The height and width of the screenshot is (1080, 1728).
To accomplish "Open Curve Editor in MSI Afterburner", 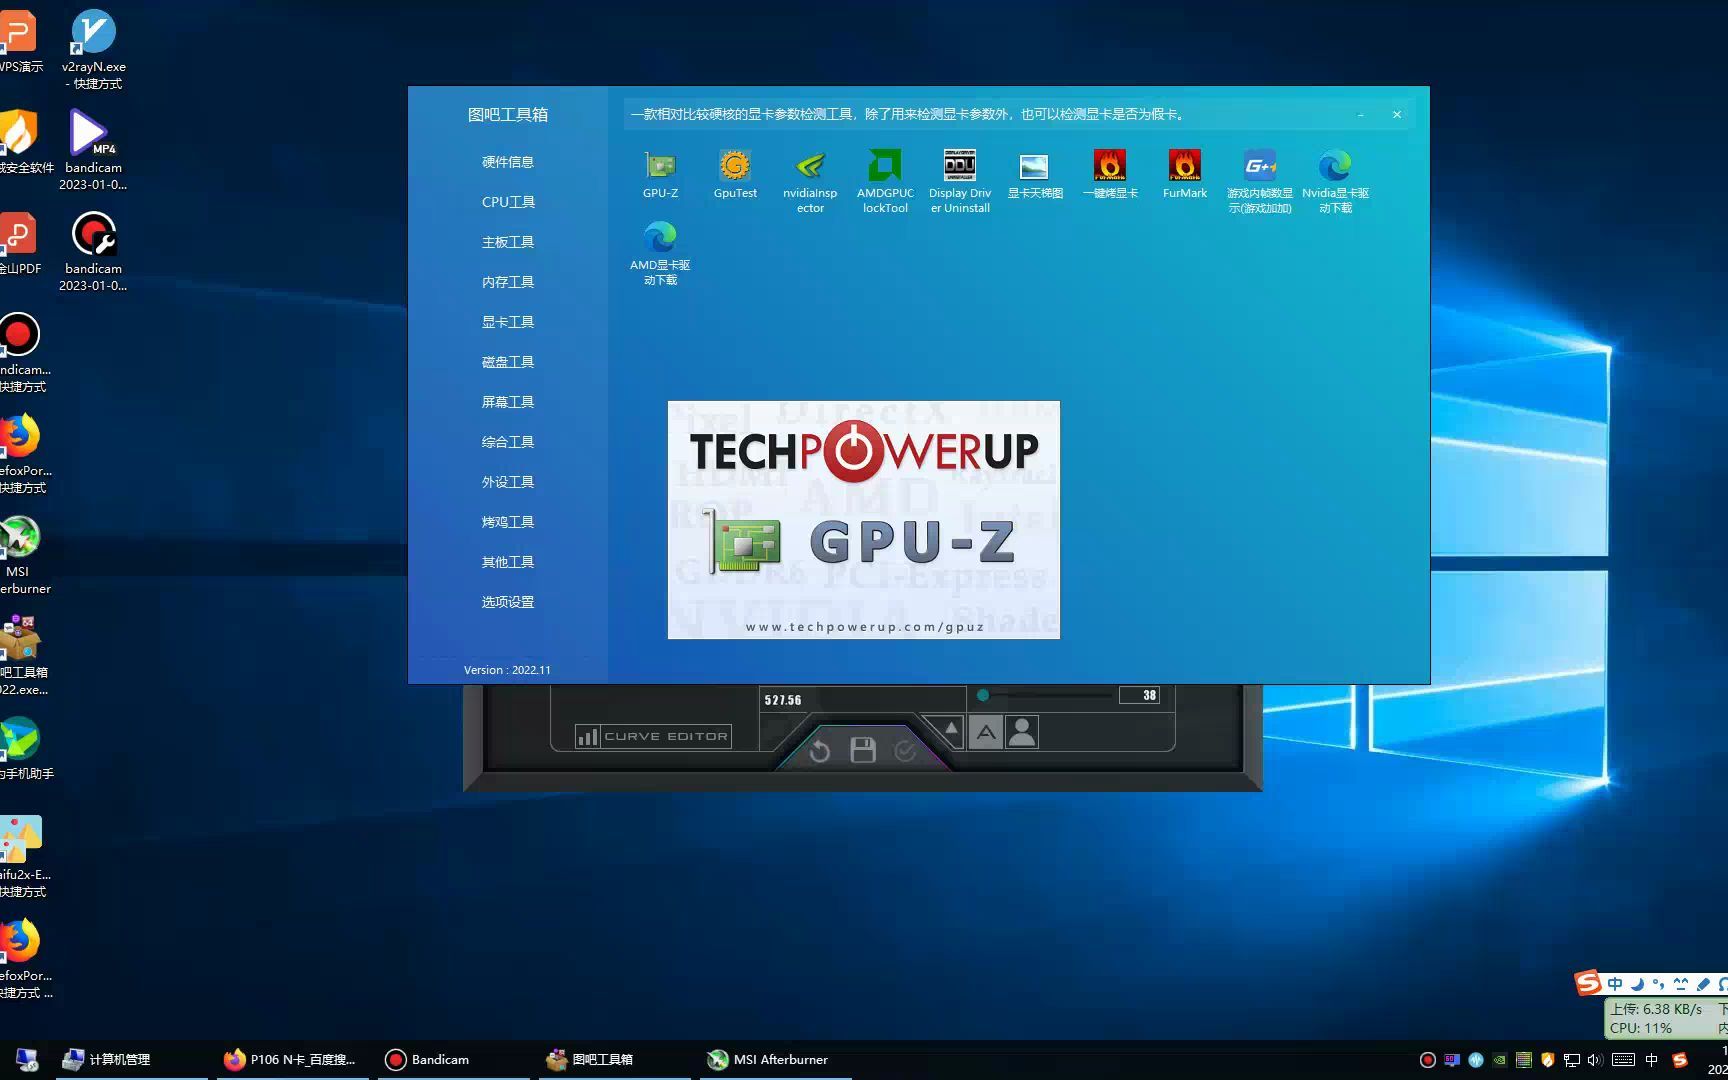I will coord(653,736).
